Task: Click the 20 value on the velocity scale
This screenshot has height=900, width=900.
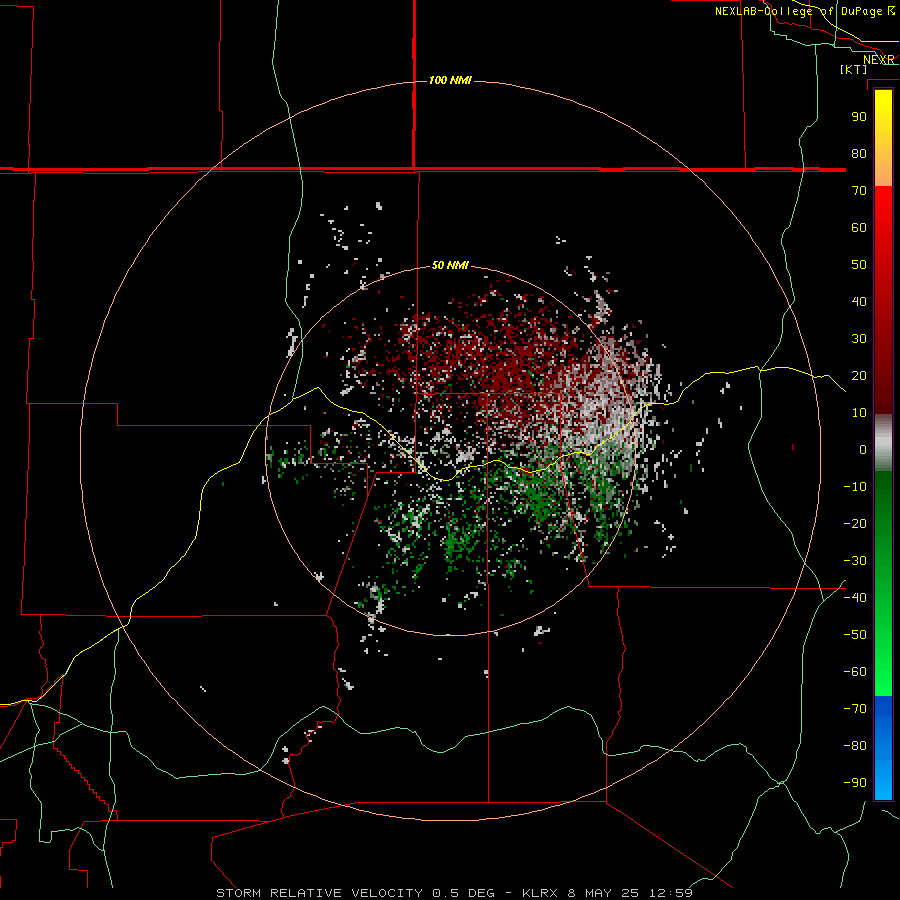Action: point(859,375)
